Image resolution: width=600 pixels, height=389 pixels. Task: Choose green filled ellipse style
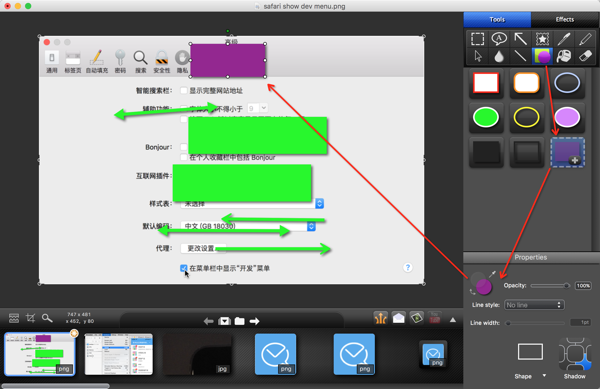pyautogui.click(x=486, y=117)
